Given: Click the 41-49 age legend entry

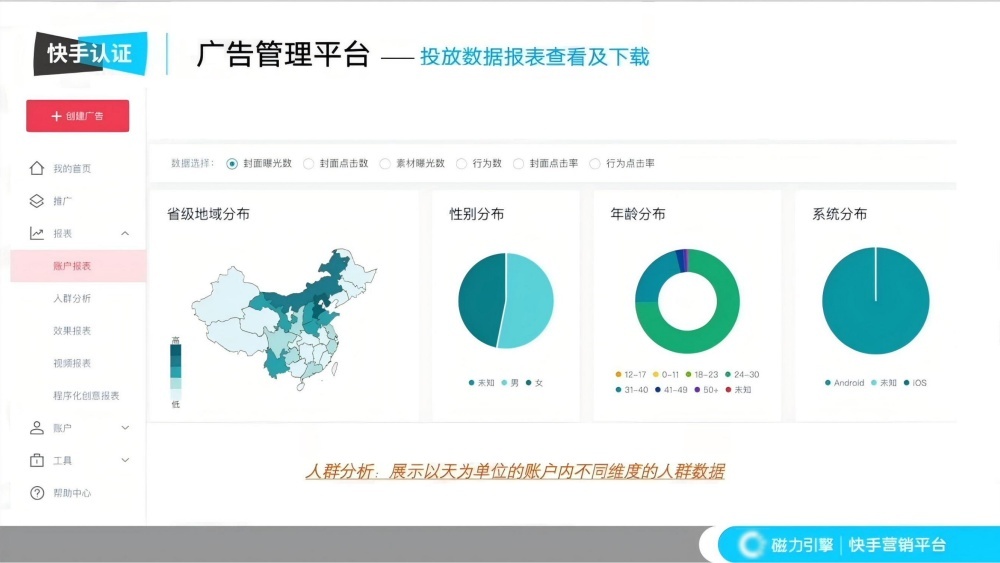Looking at the screenshot, I should (672, 390).
